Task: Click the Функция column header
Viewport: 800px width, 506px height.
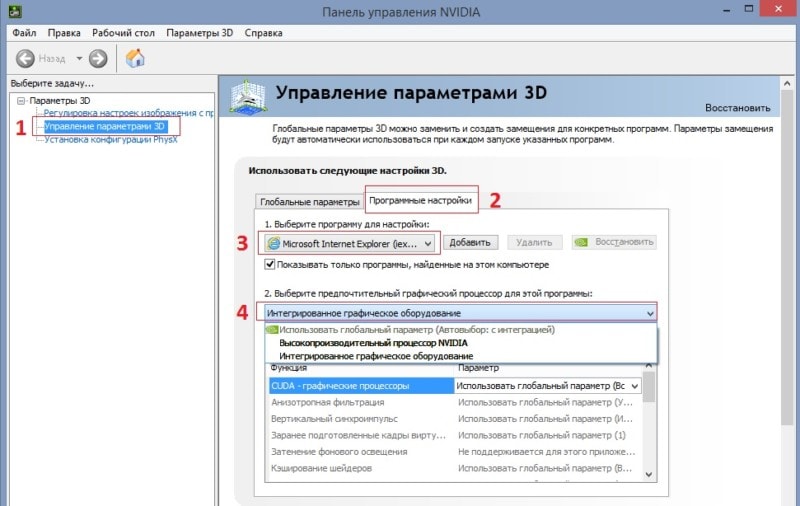Action: click(x=289, y=368)
